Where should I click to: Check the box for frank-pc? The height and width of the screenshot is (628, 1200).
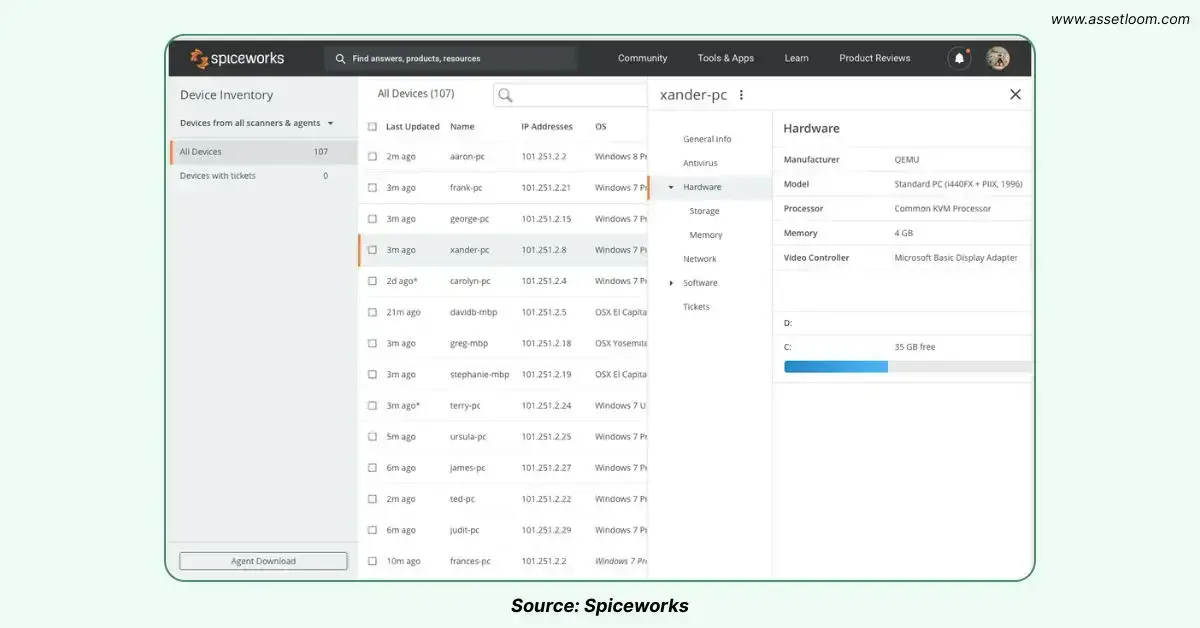(x=372, y=187)
